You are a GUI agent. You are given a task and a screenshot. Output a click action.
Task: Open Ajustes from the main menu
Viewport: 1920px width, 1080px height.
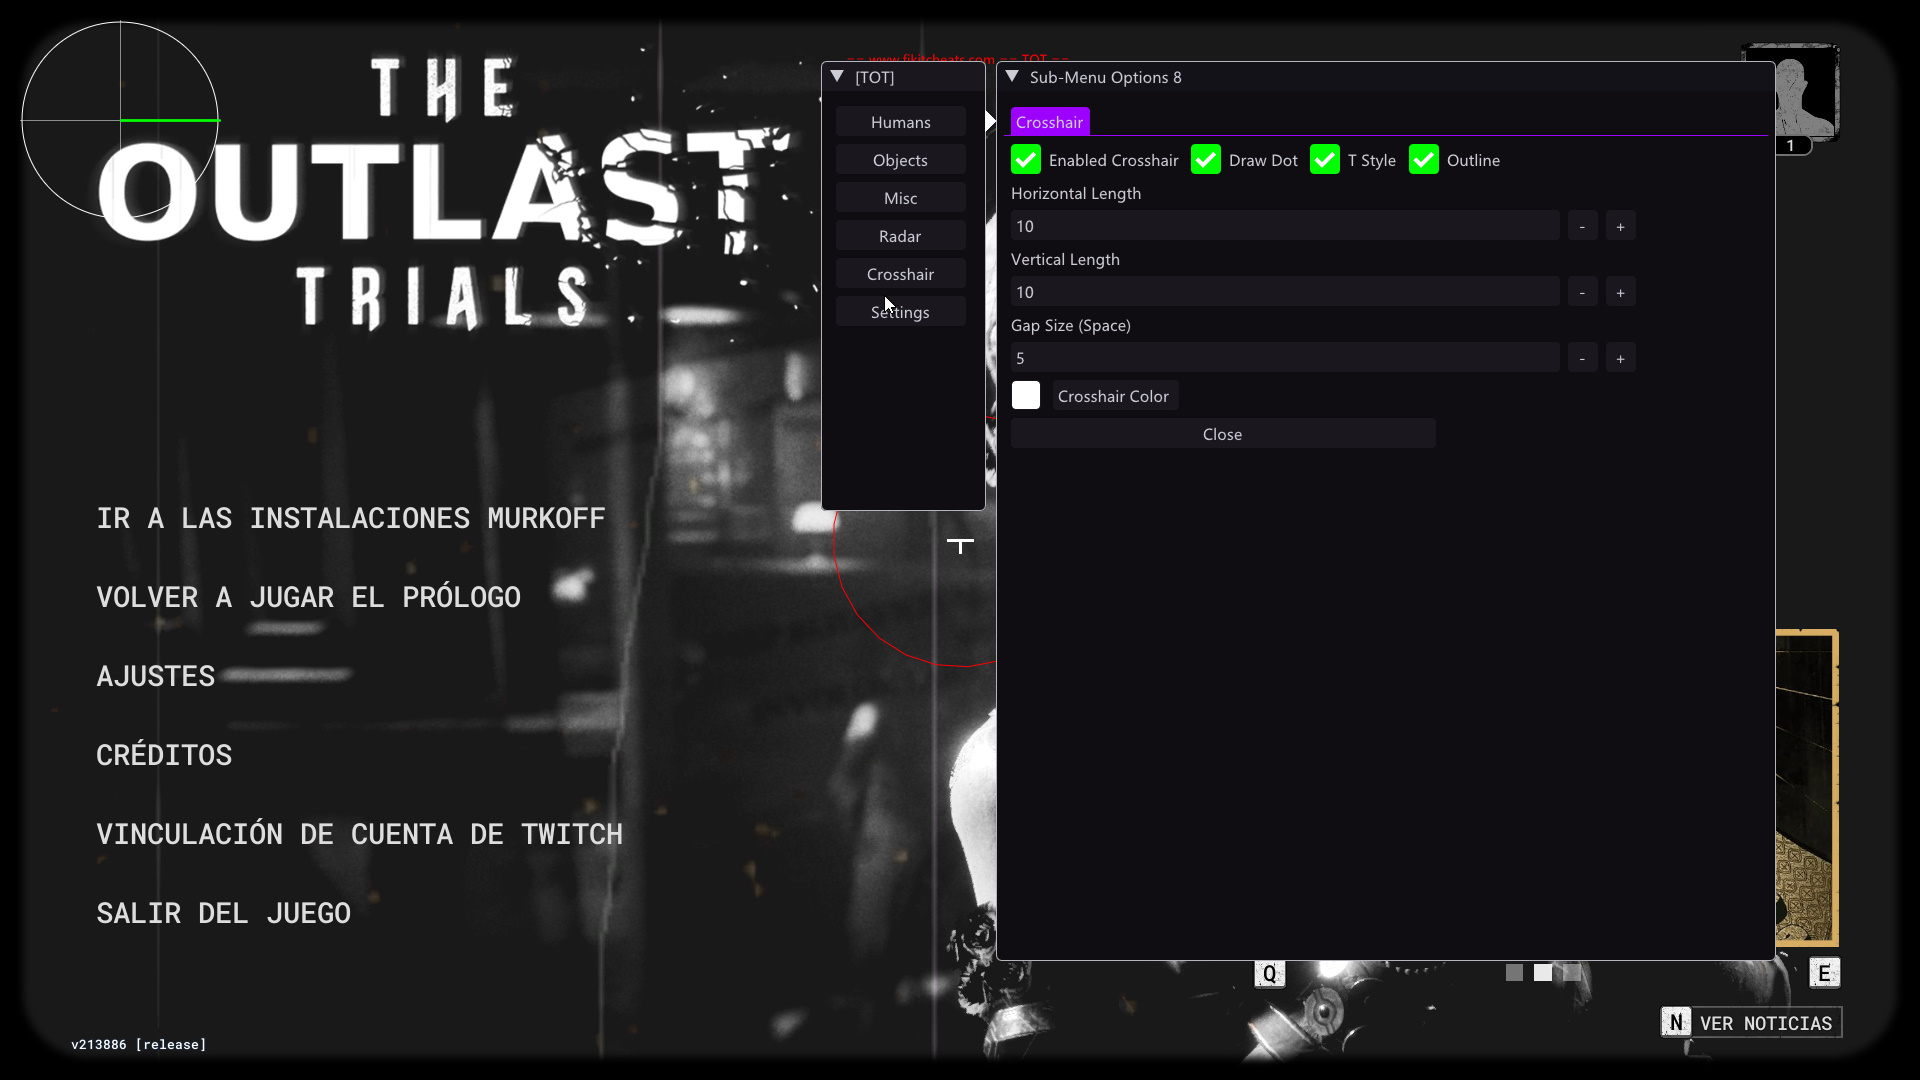pyautogui.click(x=156, y=676)
